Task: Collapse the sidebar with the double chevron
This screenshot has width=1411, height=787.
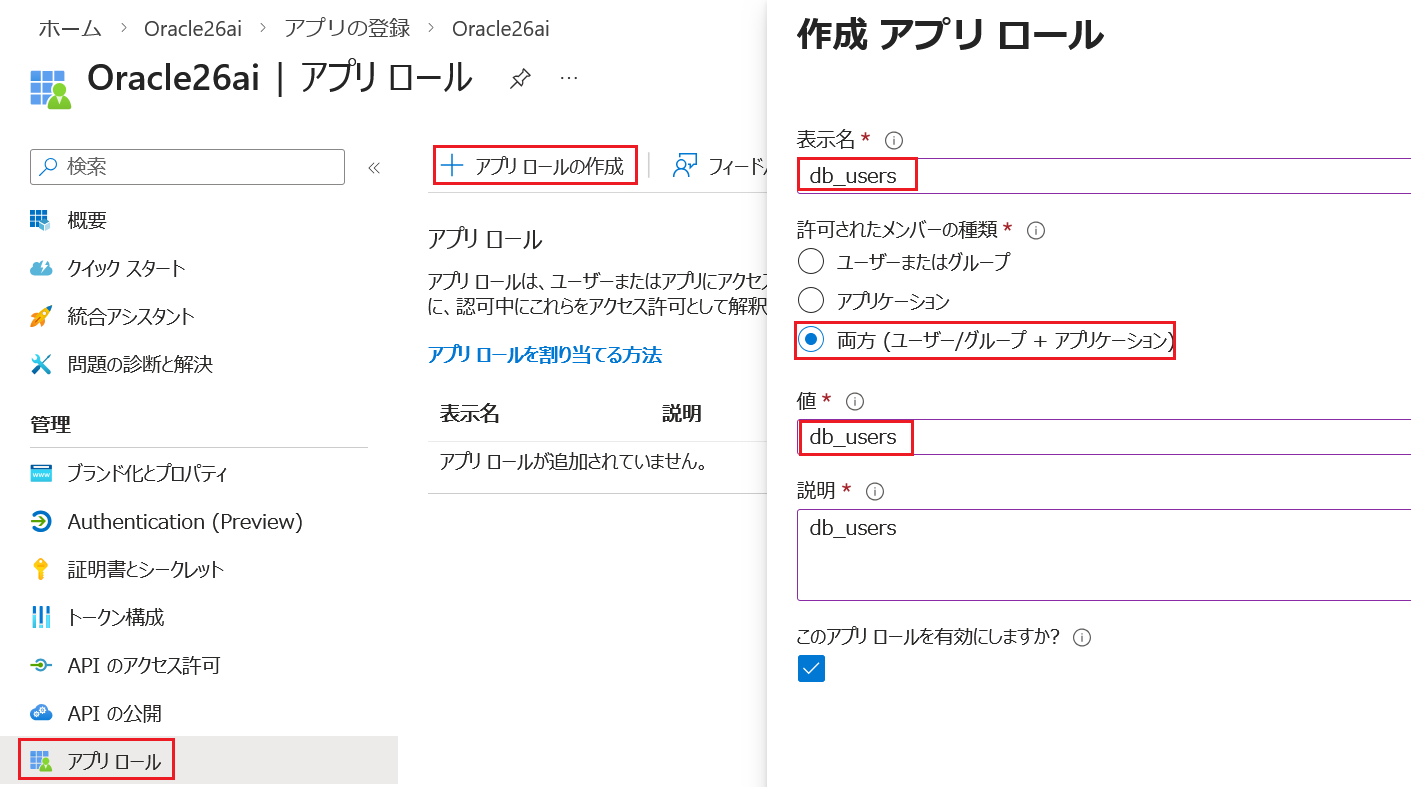Action: (374, 168)
